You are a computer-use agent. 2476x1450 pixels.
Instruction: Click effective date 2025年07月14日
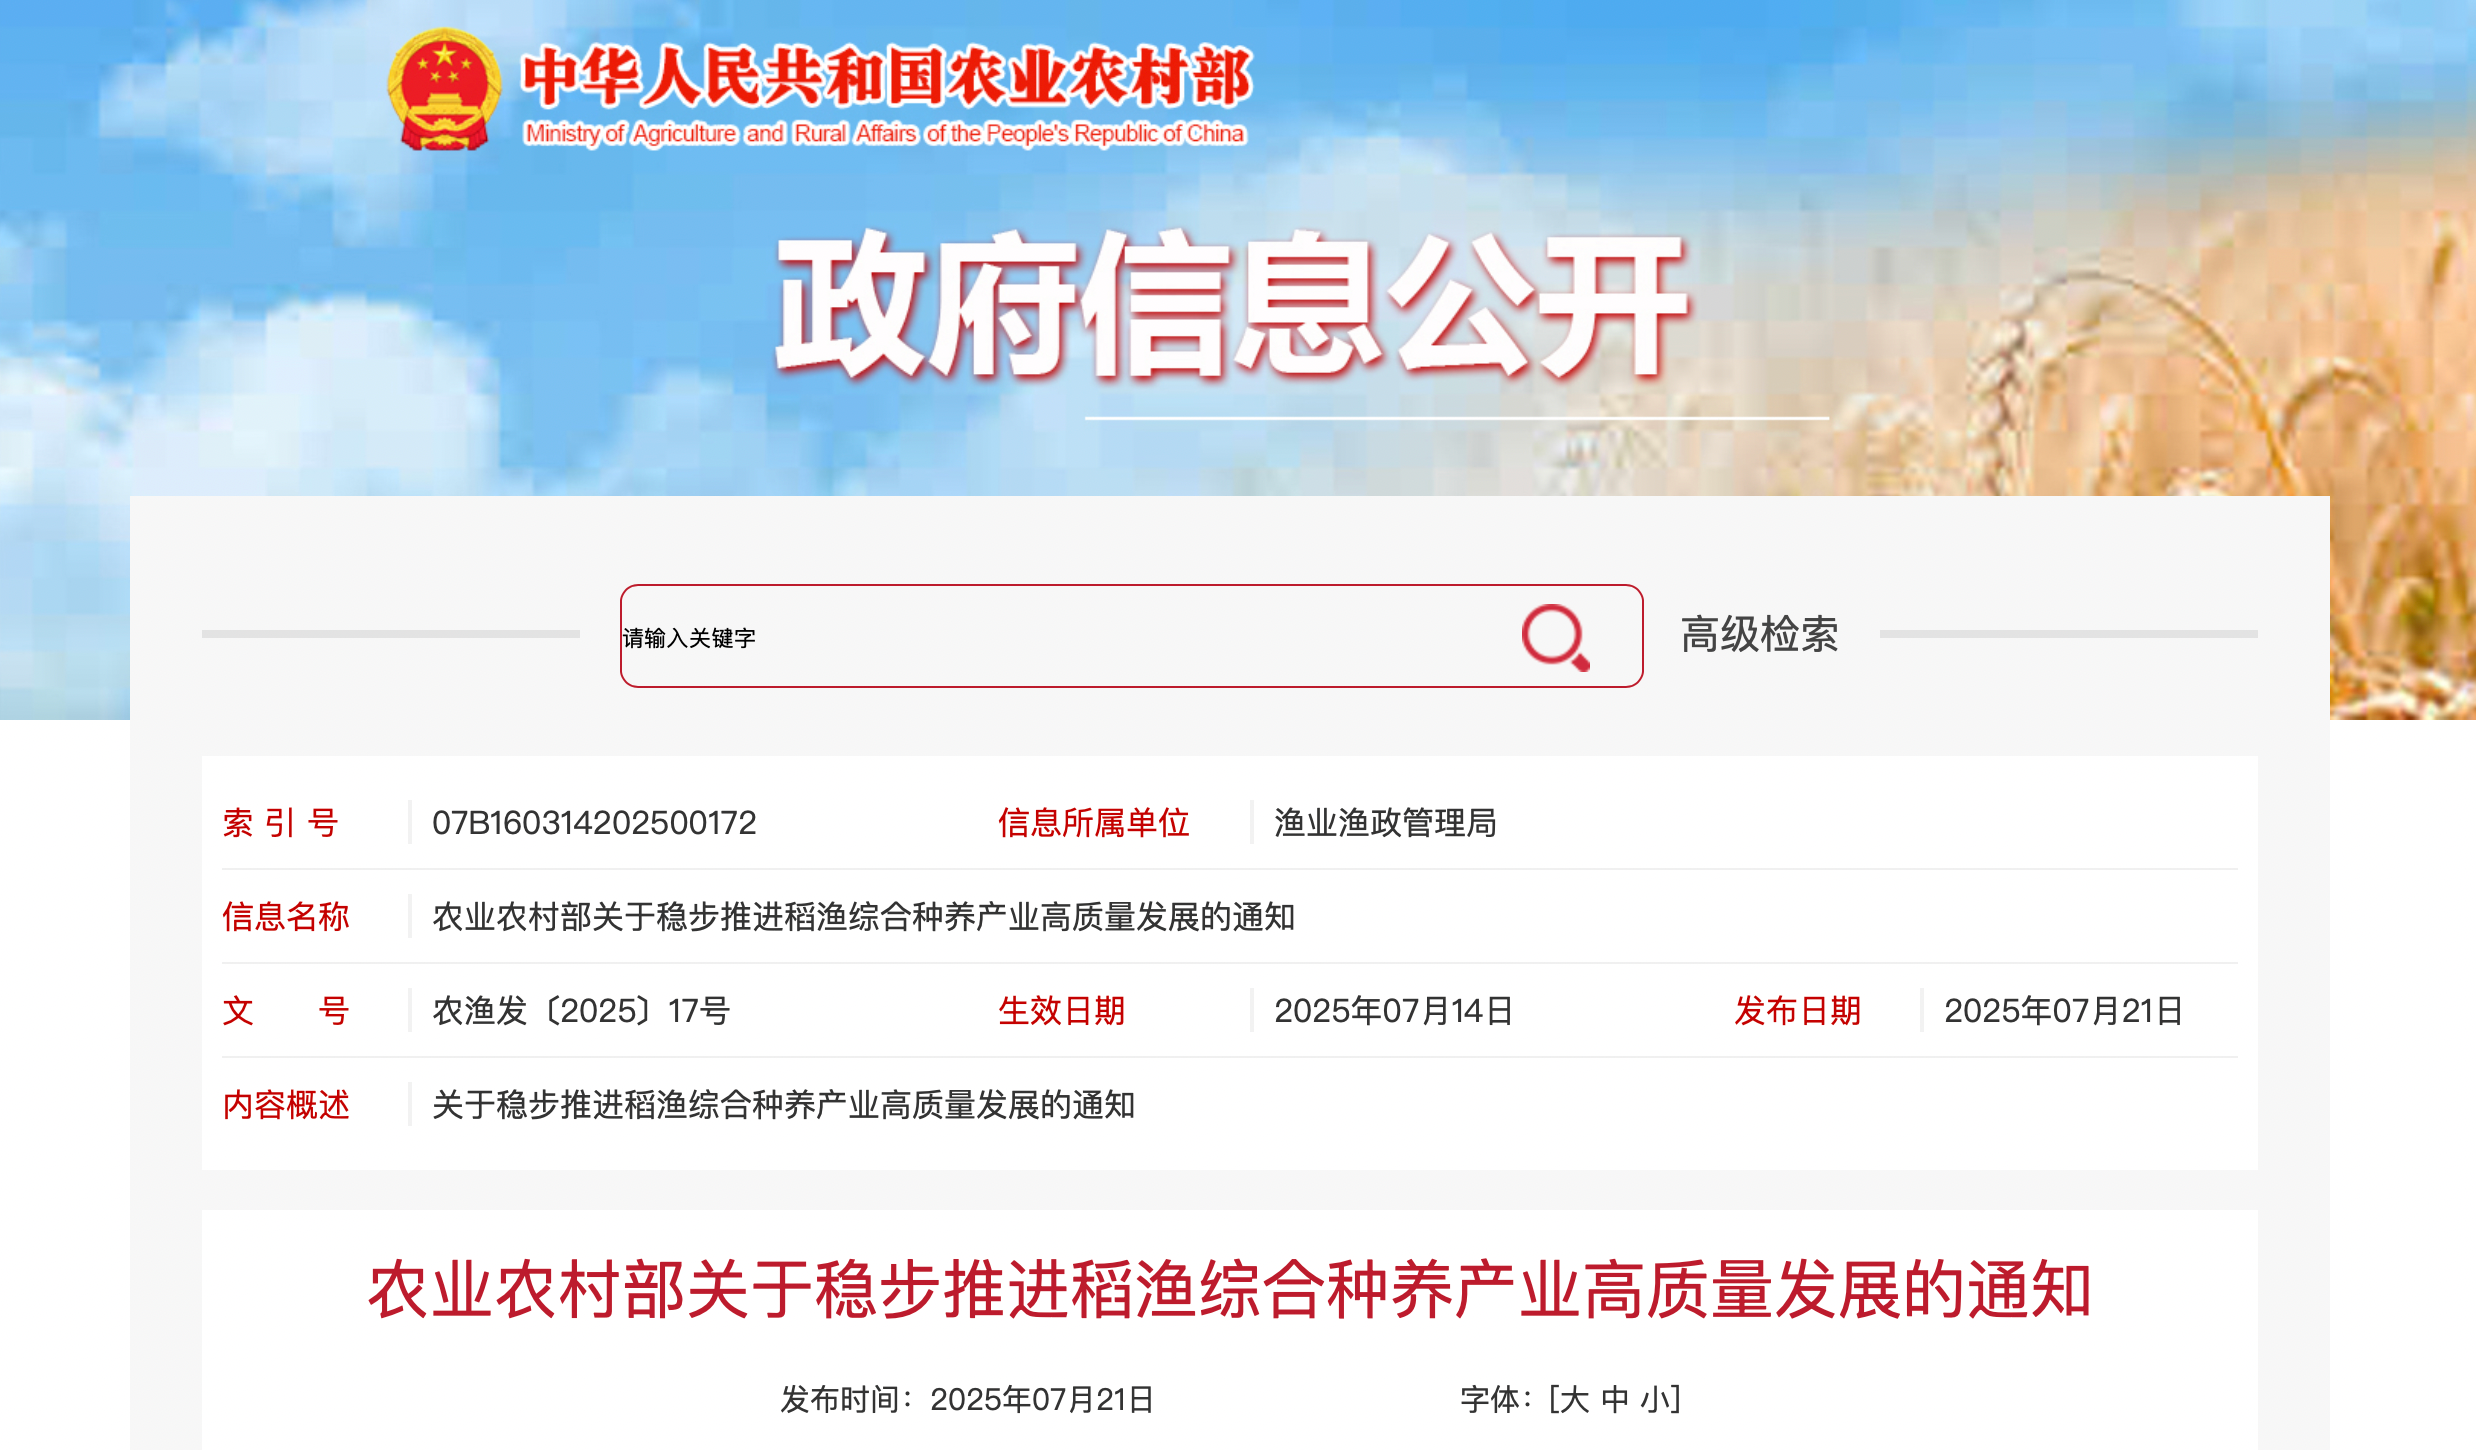pyautogui.click(x=1393, y=1010)
